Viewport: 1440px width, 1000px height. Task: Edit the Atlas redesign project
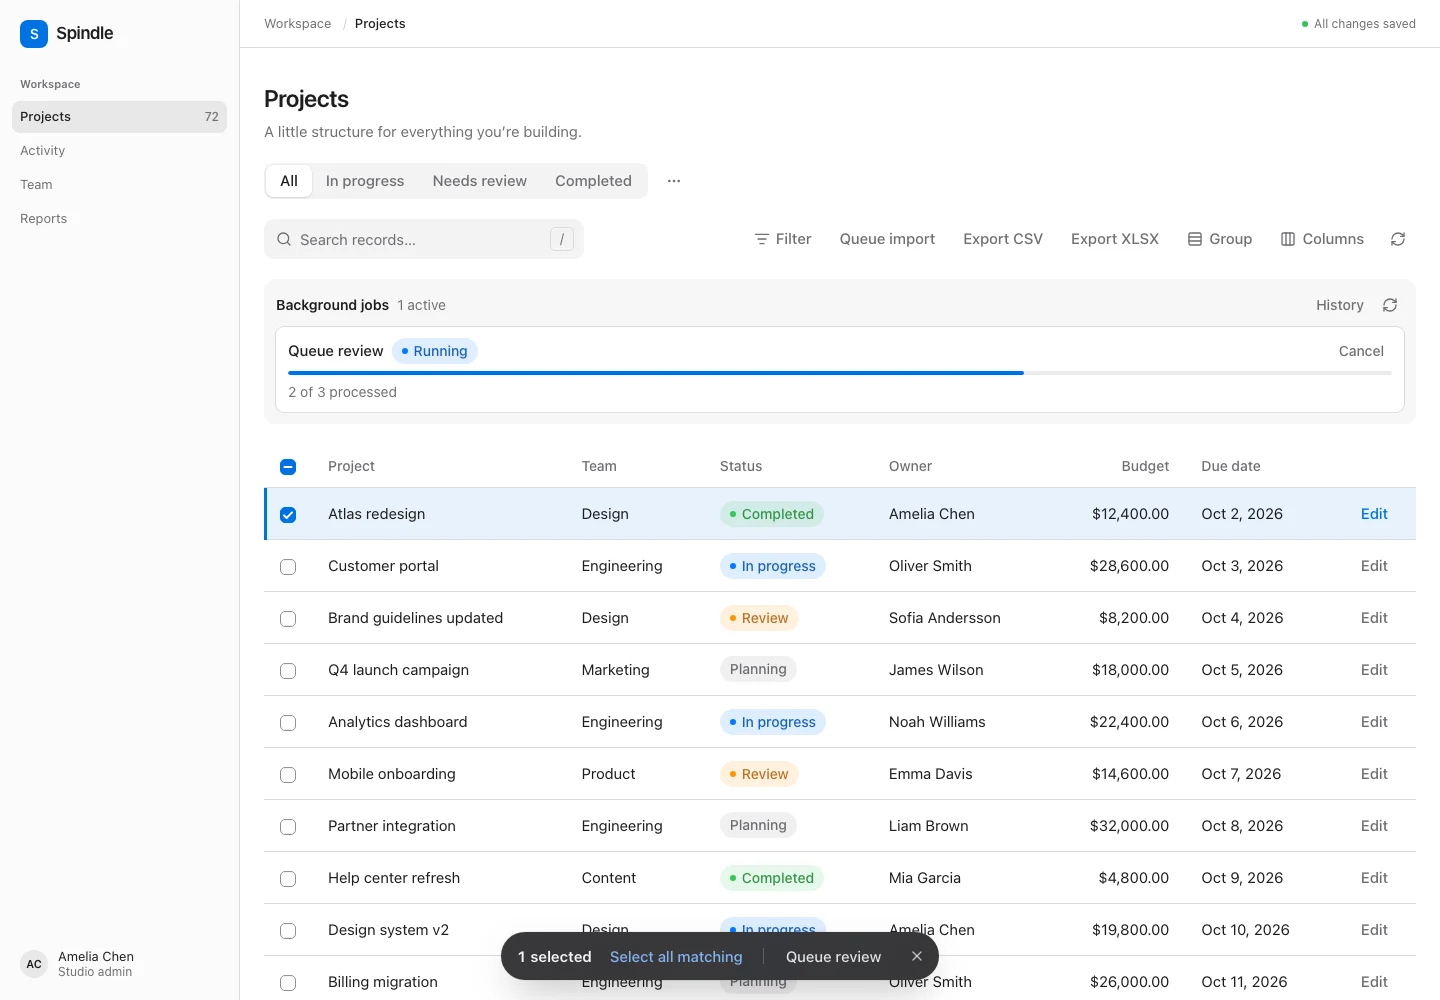(x=1374, y=514)
